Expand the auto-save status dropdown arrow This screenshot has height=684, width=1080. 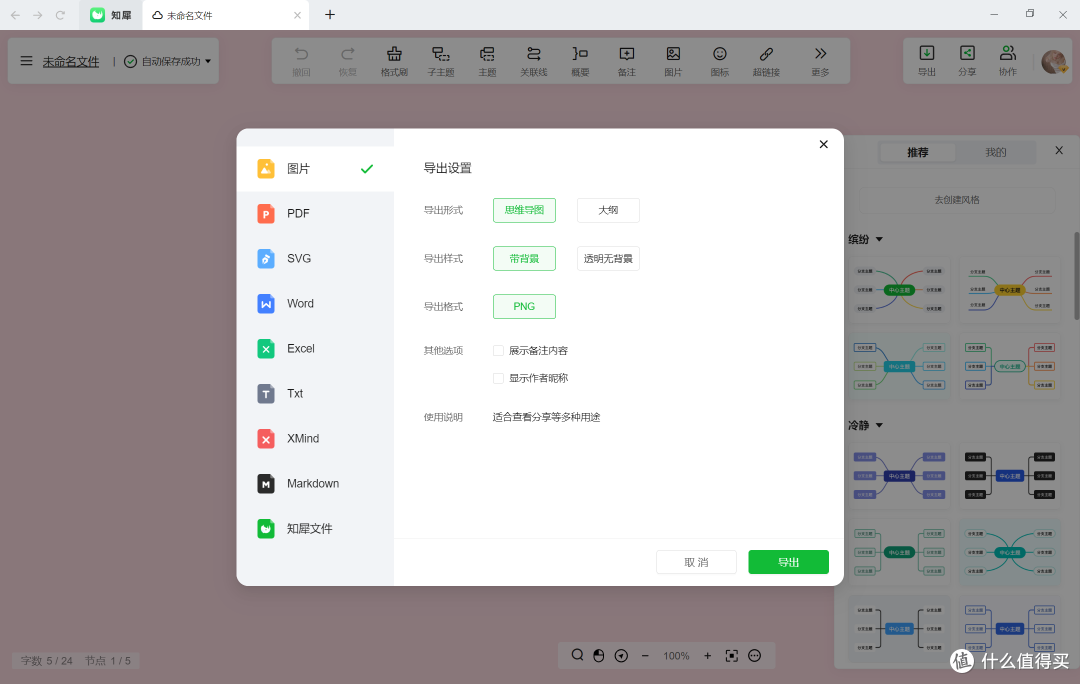click(208, 61)
